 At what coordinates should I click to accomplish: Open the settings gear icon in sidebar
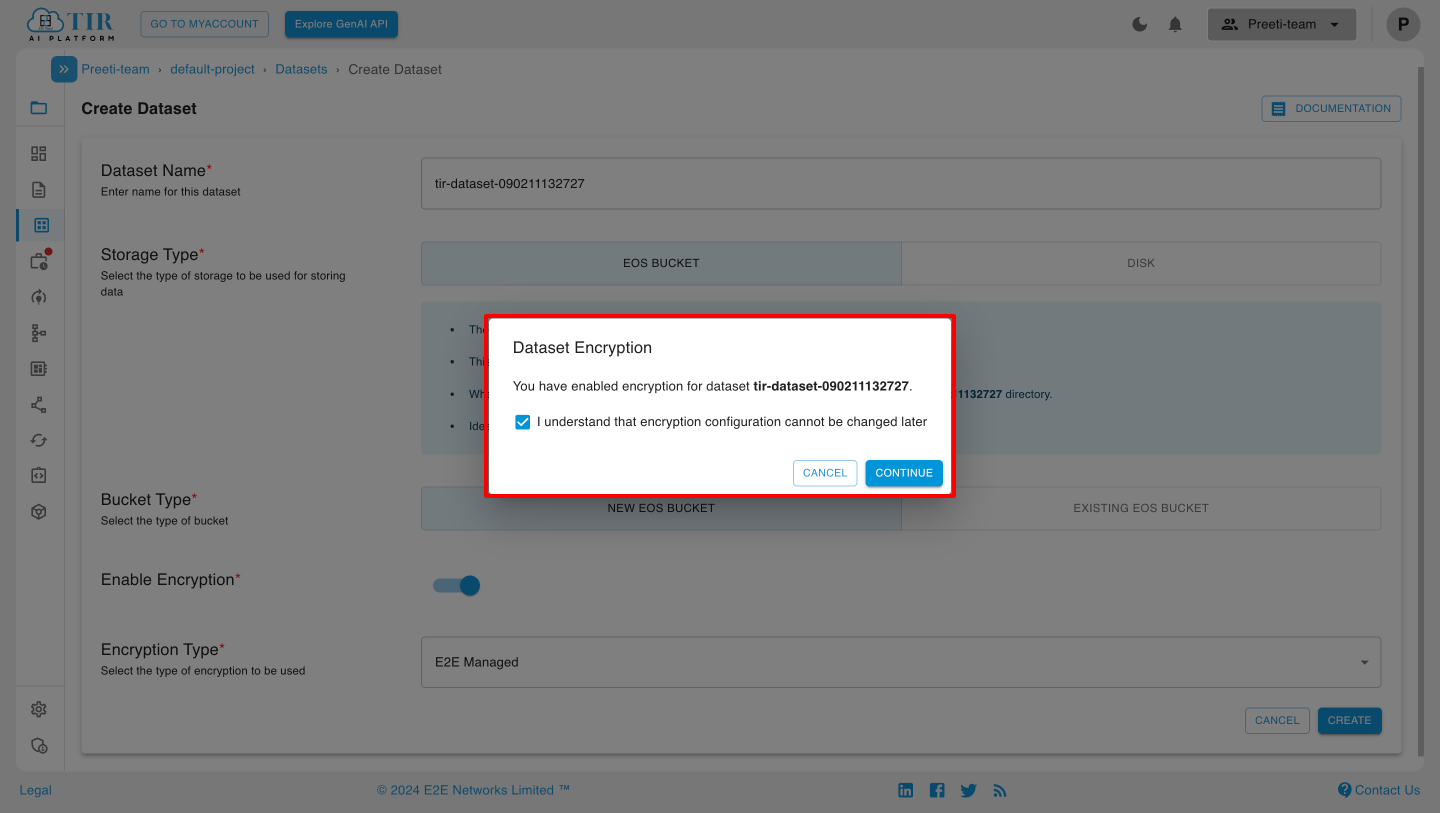[39, 709]
